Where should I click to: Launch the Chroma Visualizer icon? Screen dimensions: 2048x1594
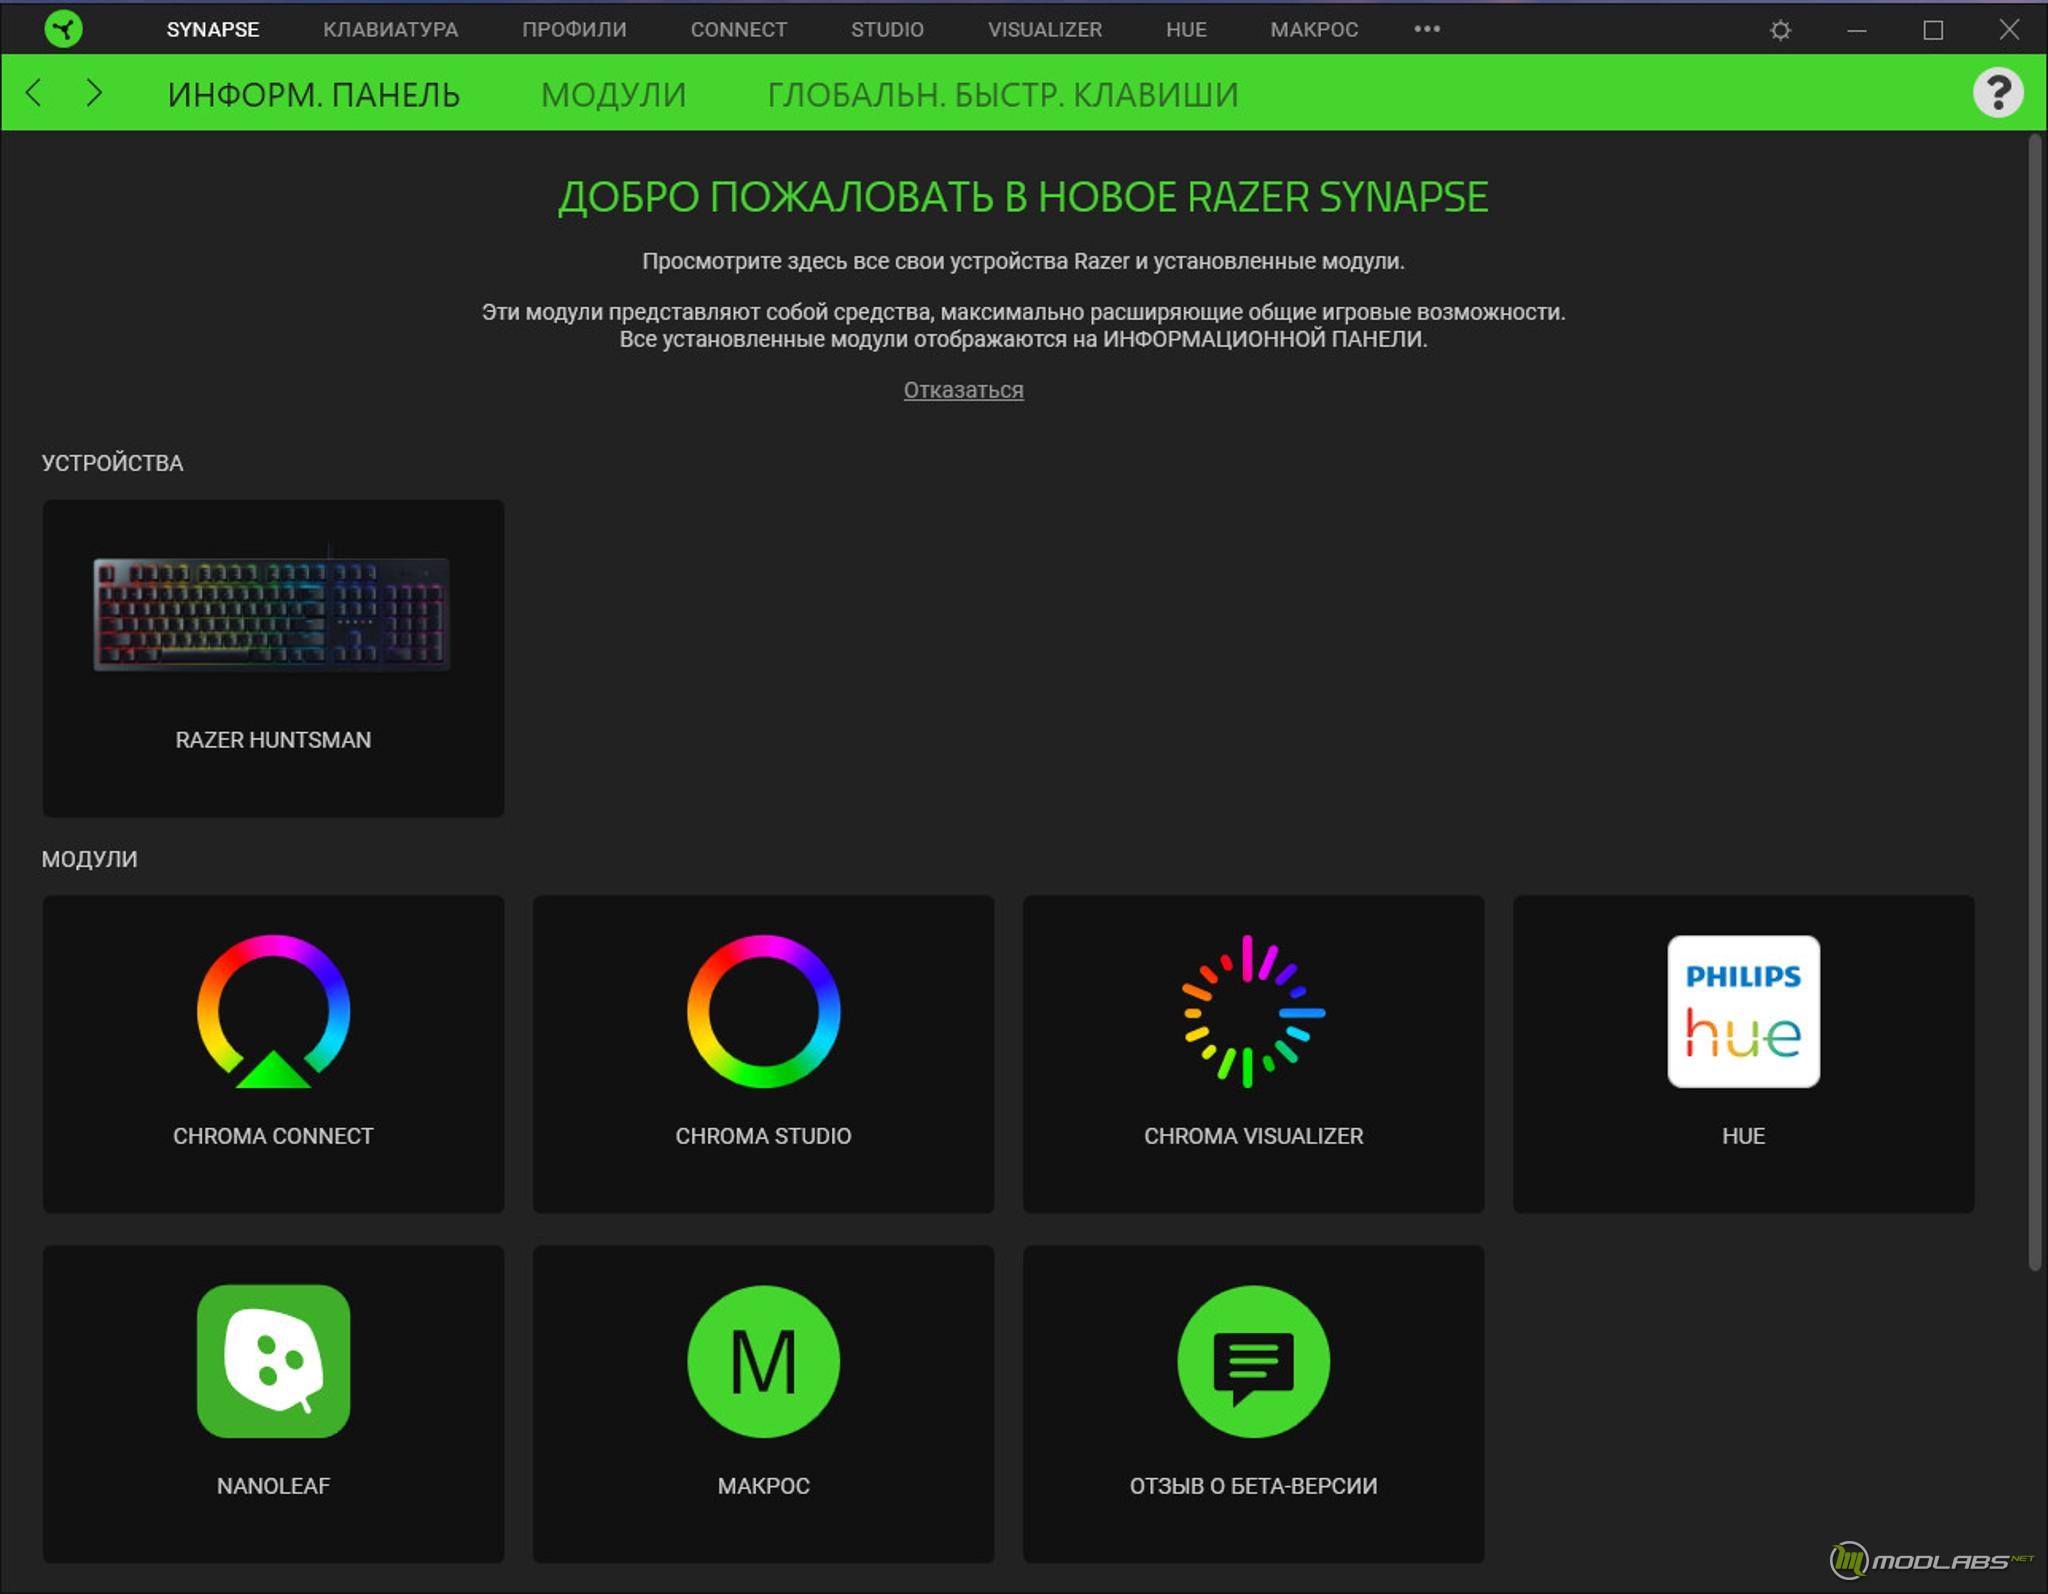[x=1253, y=1011]
